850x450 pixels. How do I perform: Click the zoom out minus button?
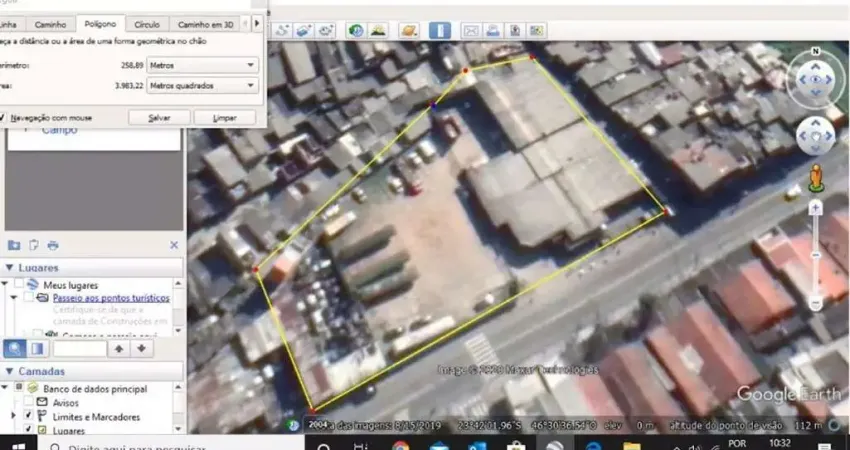point(815,303)
